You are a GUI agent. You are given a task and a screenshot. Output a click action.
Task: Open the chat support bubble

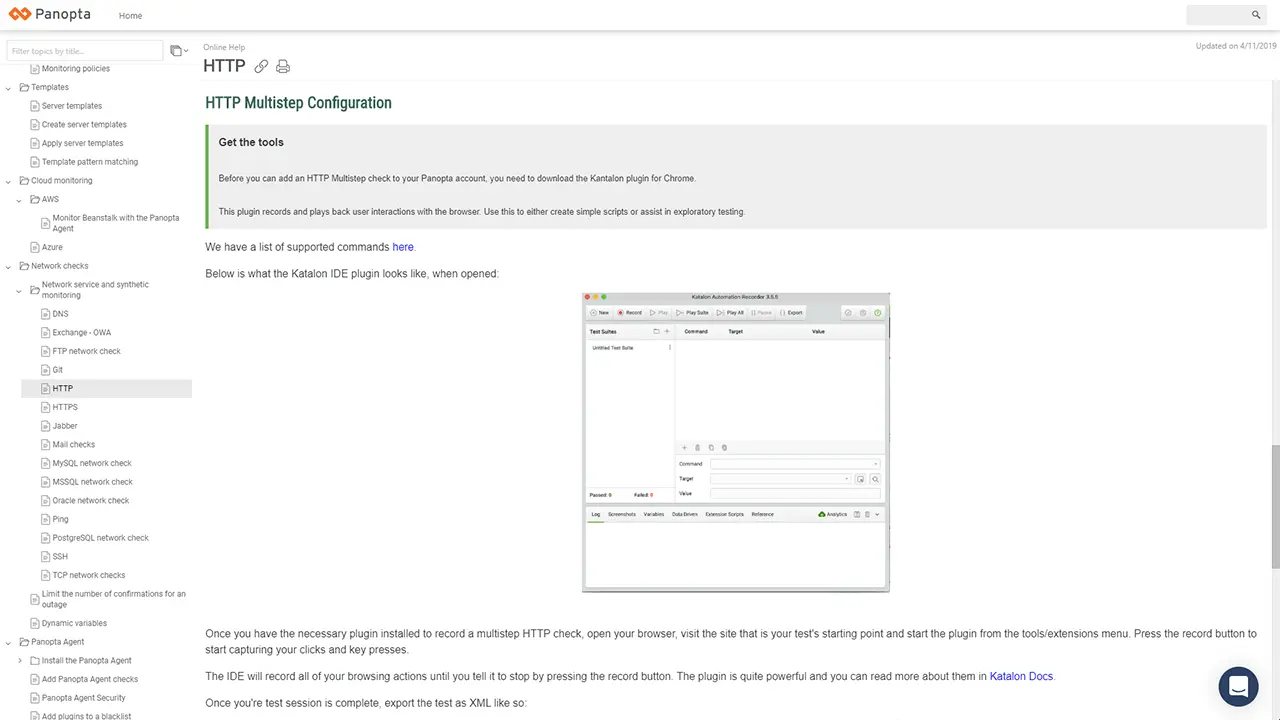coord(1238,686)
